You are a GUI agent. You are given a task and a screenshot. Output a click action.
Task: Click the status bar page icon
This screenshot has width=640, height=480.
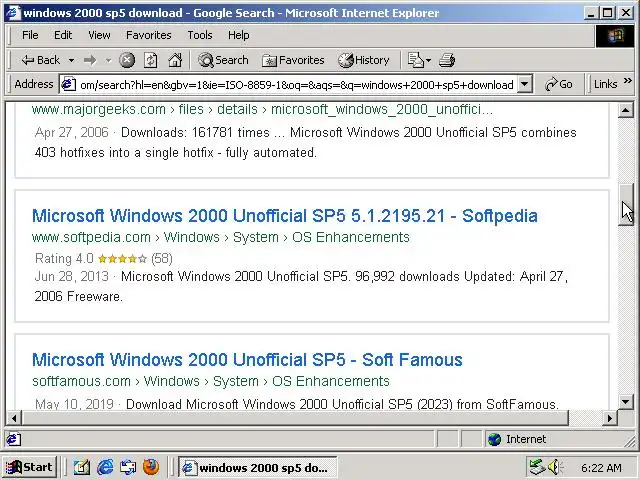pyautogui.click(x=13, y=439)
